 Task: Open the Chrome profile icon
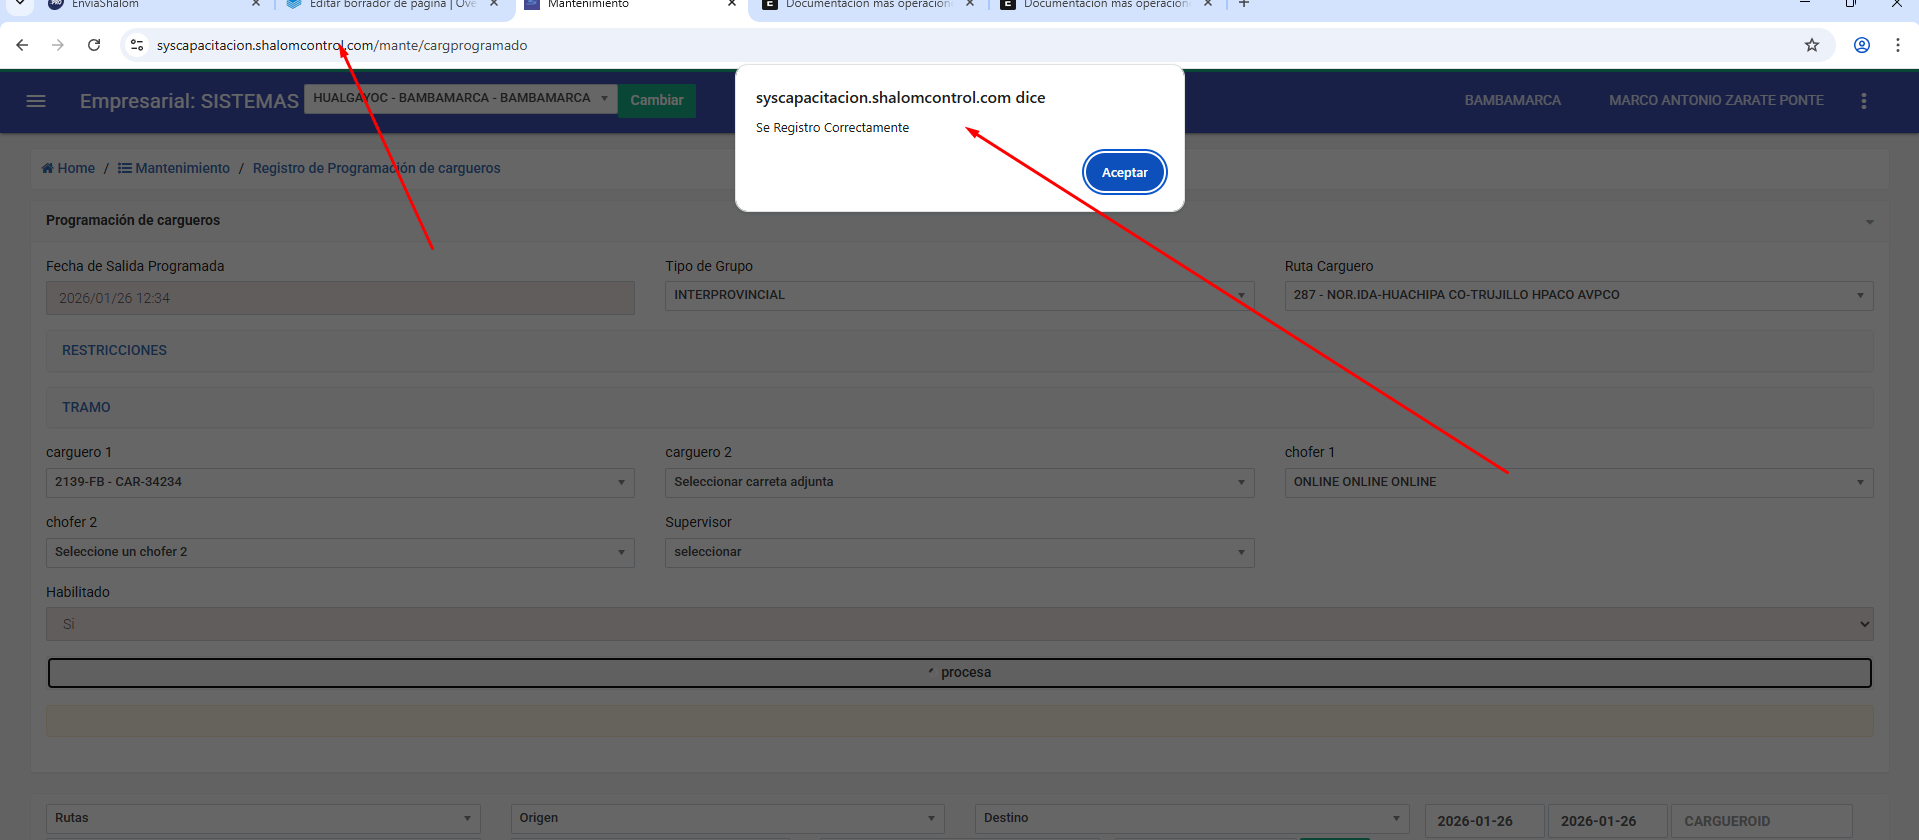pyautogui.click(x=1861, y=45)
